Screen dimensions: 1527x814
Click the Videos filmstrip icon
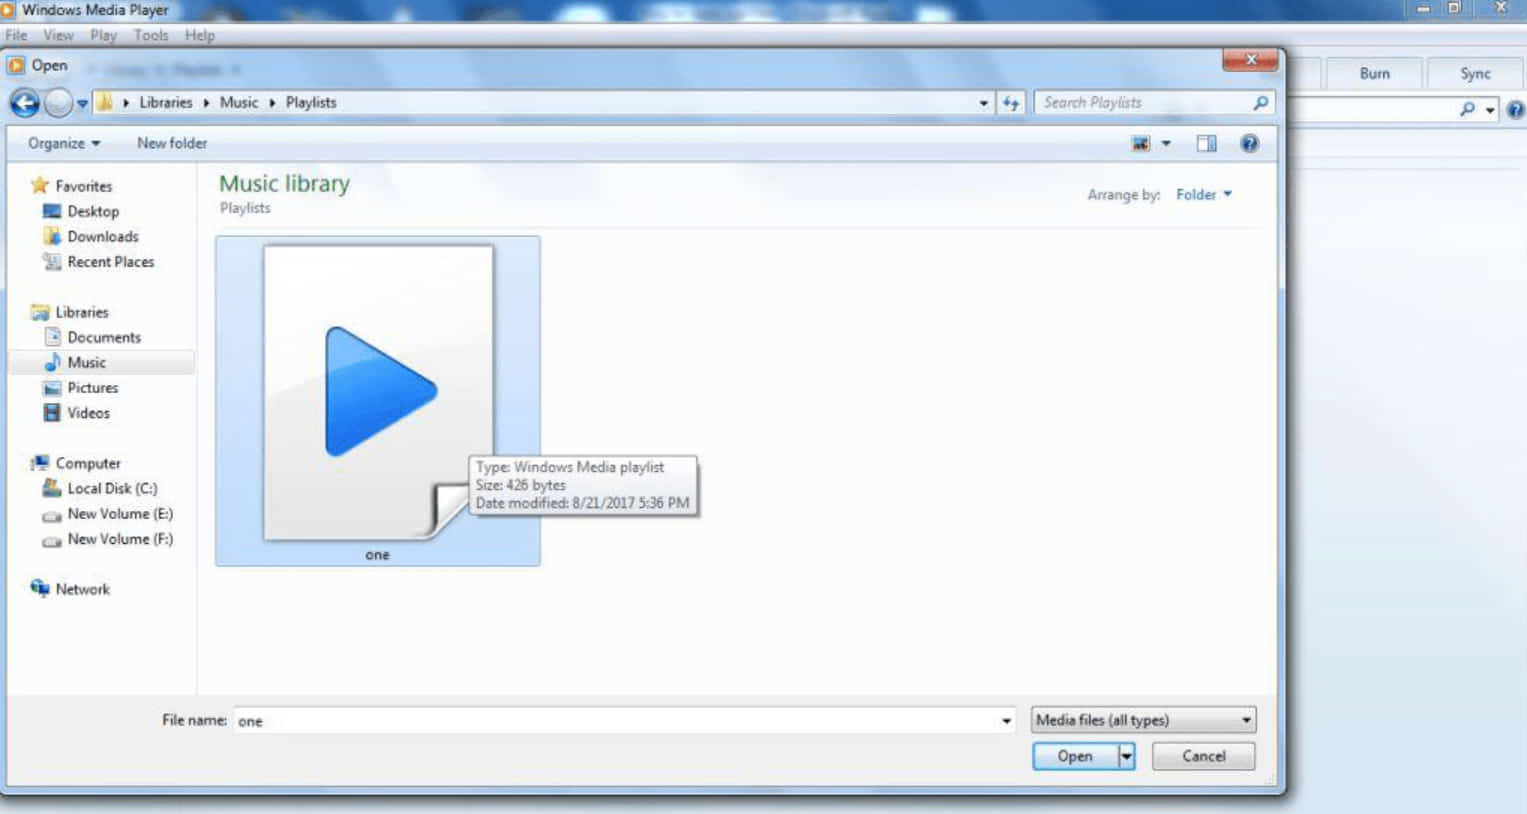point(52,412)
